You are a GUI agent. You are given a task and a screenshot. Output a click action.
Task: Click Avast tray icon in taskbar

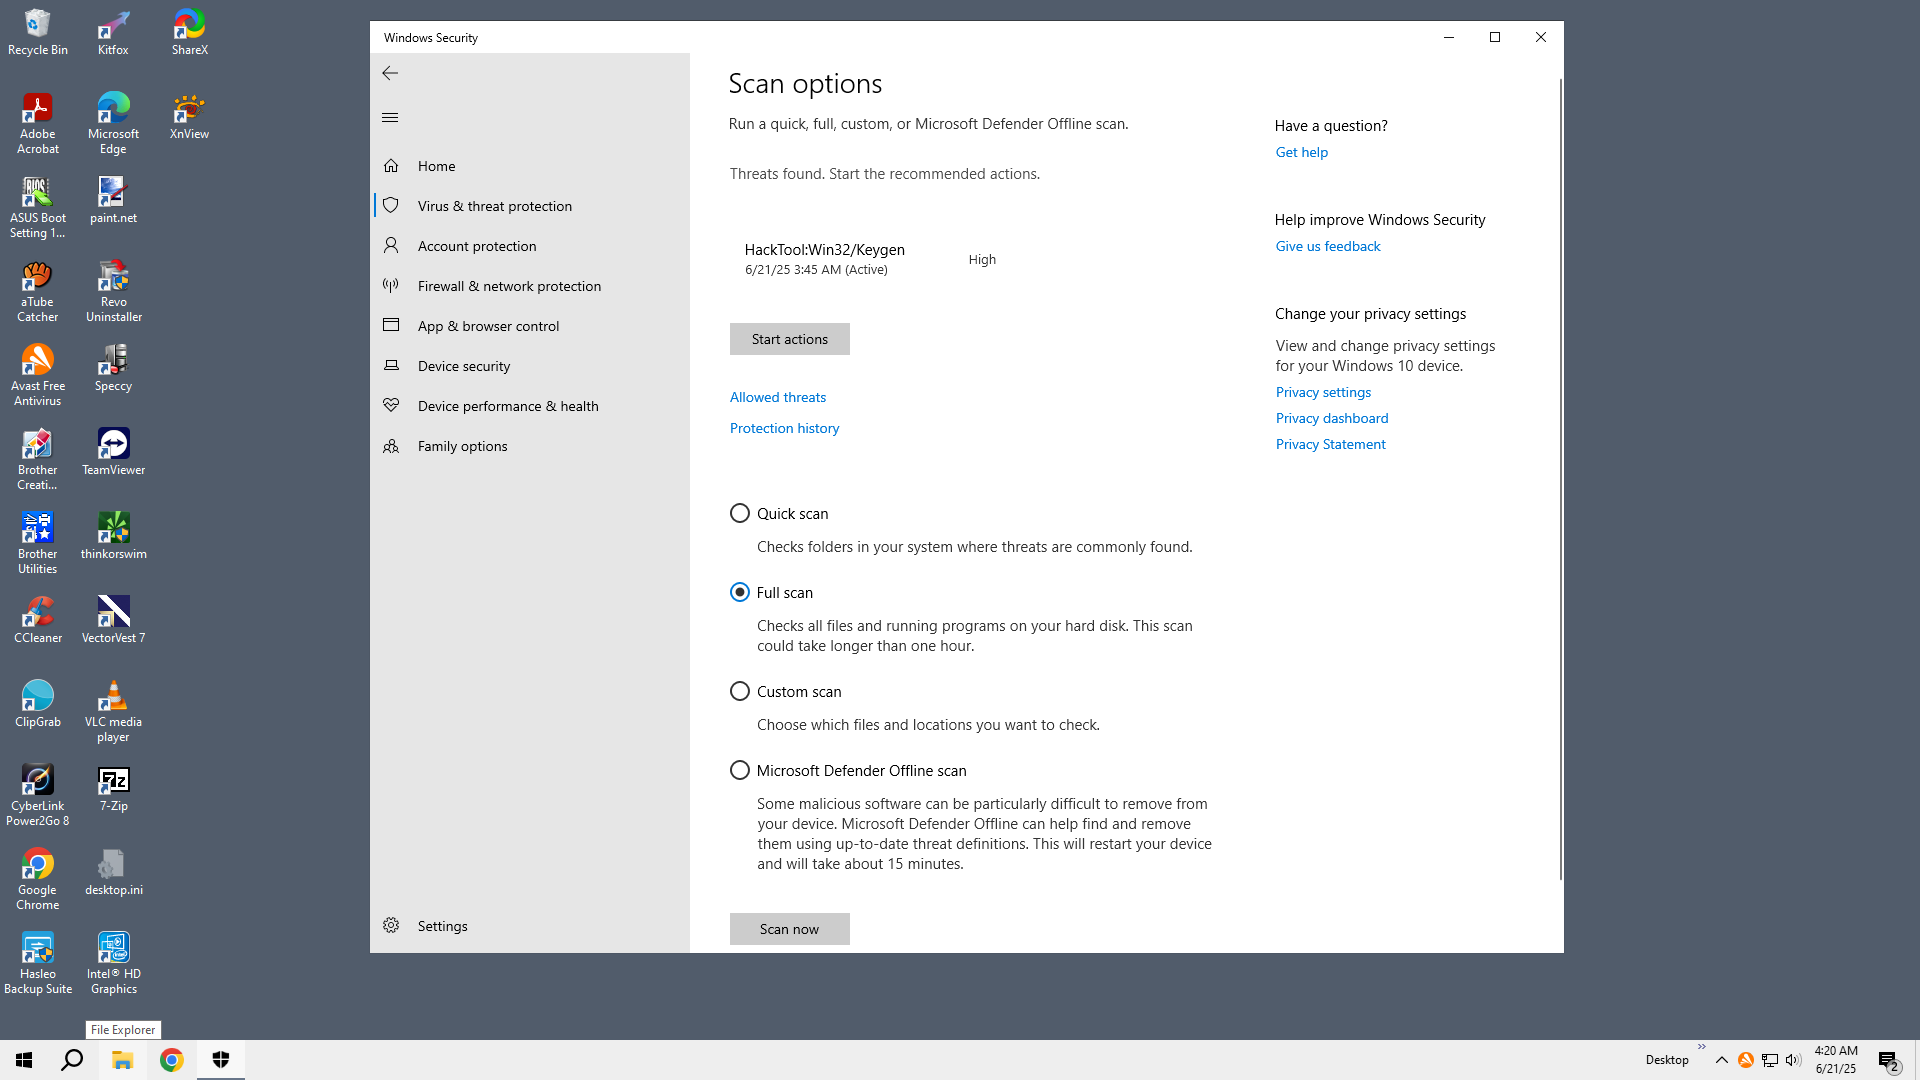tap(1745, 1060)
